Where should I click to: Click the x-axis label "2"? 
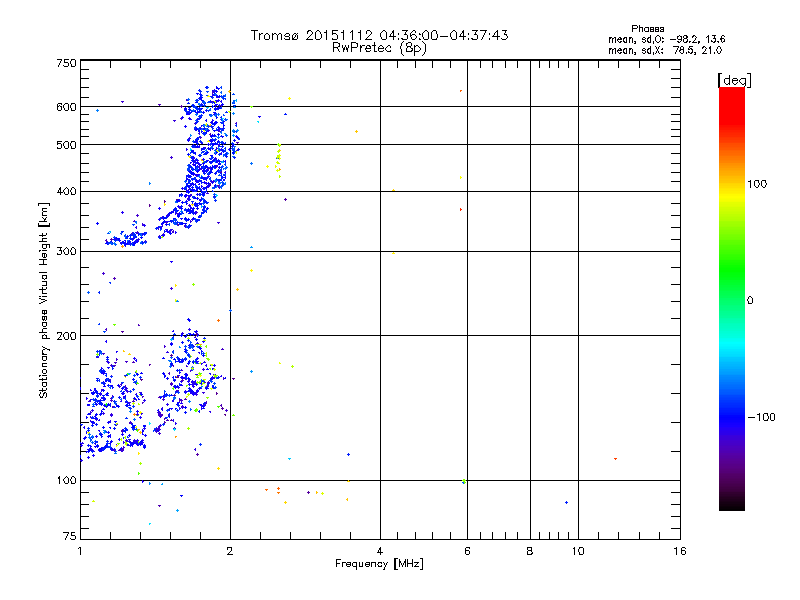[x=230, y=551]
